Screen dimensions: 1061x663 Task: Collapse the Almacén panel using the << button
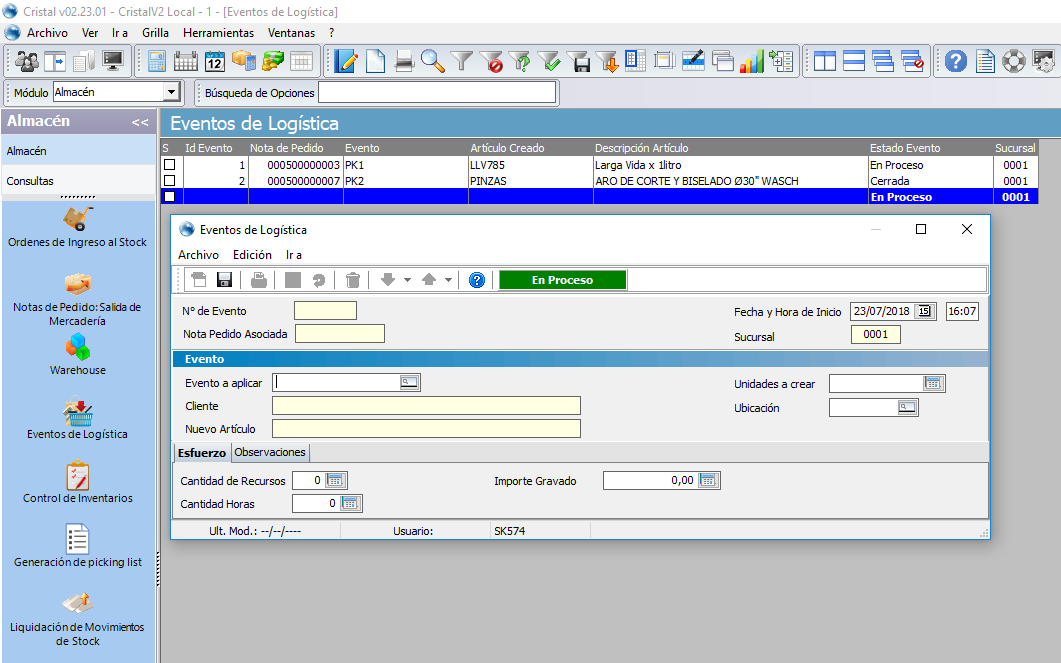pos(140,122)
